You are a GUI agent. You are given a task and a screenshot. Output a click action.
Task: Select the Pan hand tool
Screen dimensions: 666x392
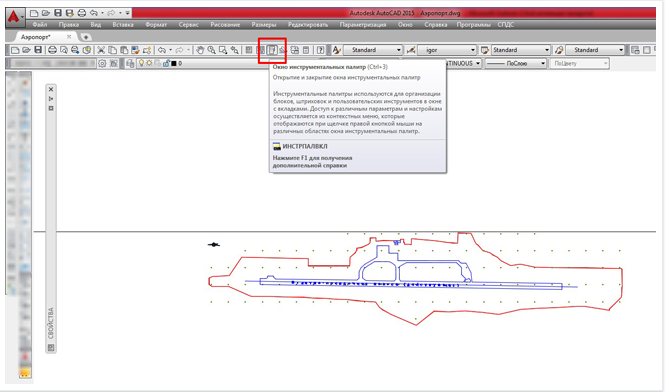(200, 50)
